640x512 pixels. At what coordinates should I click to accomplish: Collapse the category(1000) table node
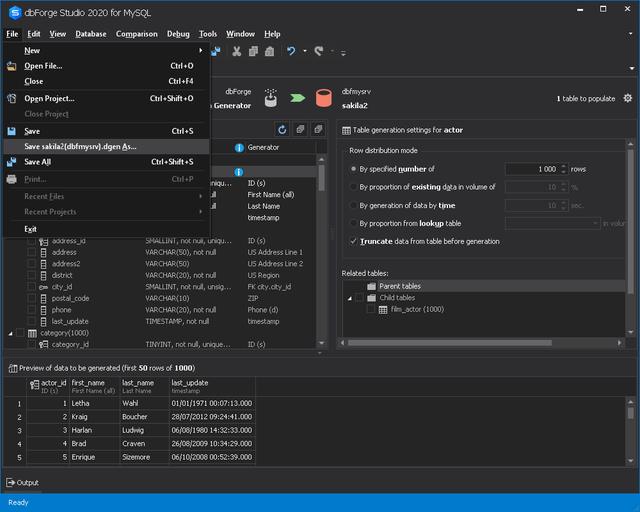[x=11, y=333]
